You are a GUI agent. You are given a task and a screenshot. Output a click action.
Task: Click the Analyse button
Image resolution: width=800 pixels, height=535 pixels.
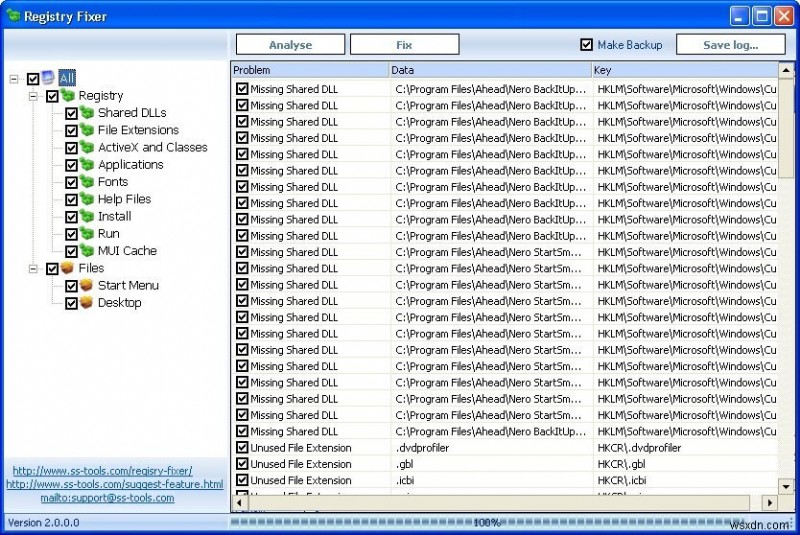(290, 44)
